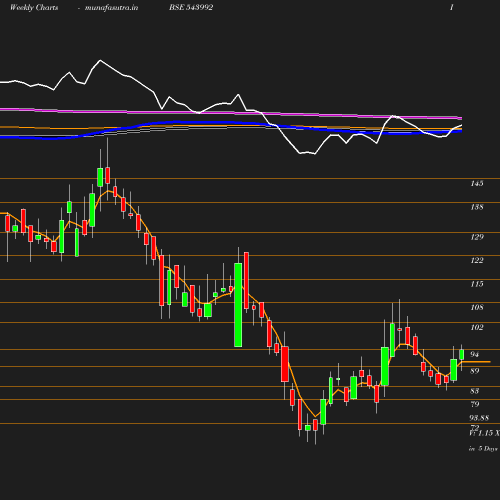
Task: Click the 'munafasutra.in' site label
Action: click(x=111, y=7)
